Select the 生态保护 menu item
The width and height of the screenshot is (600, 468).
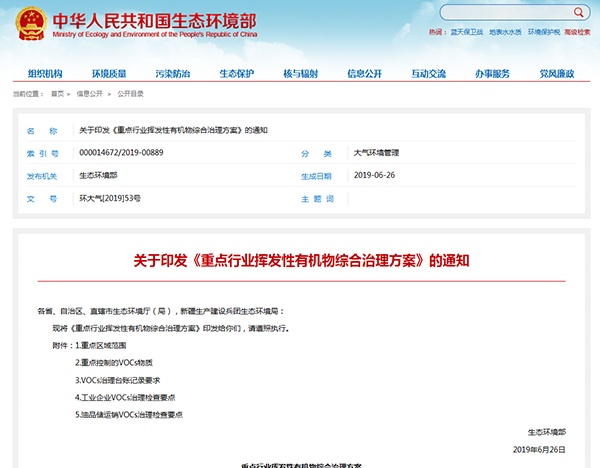(237, 74)
